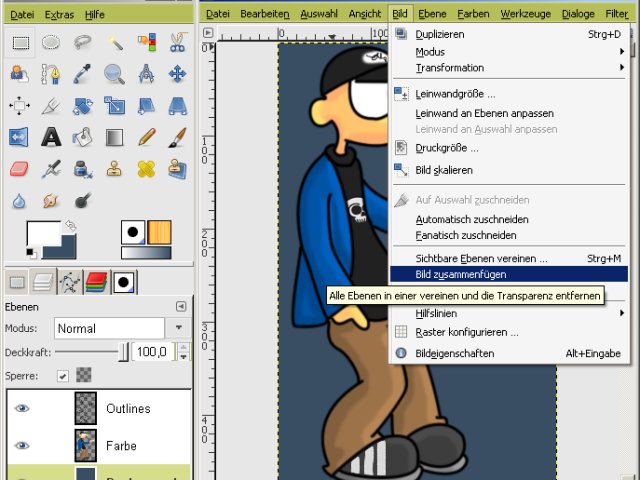Select the Zoom magnifier tool
This screenshot has width=640, height=480.
tap(114, 74)
